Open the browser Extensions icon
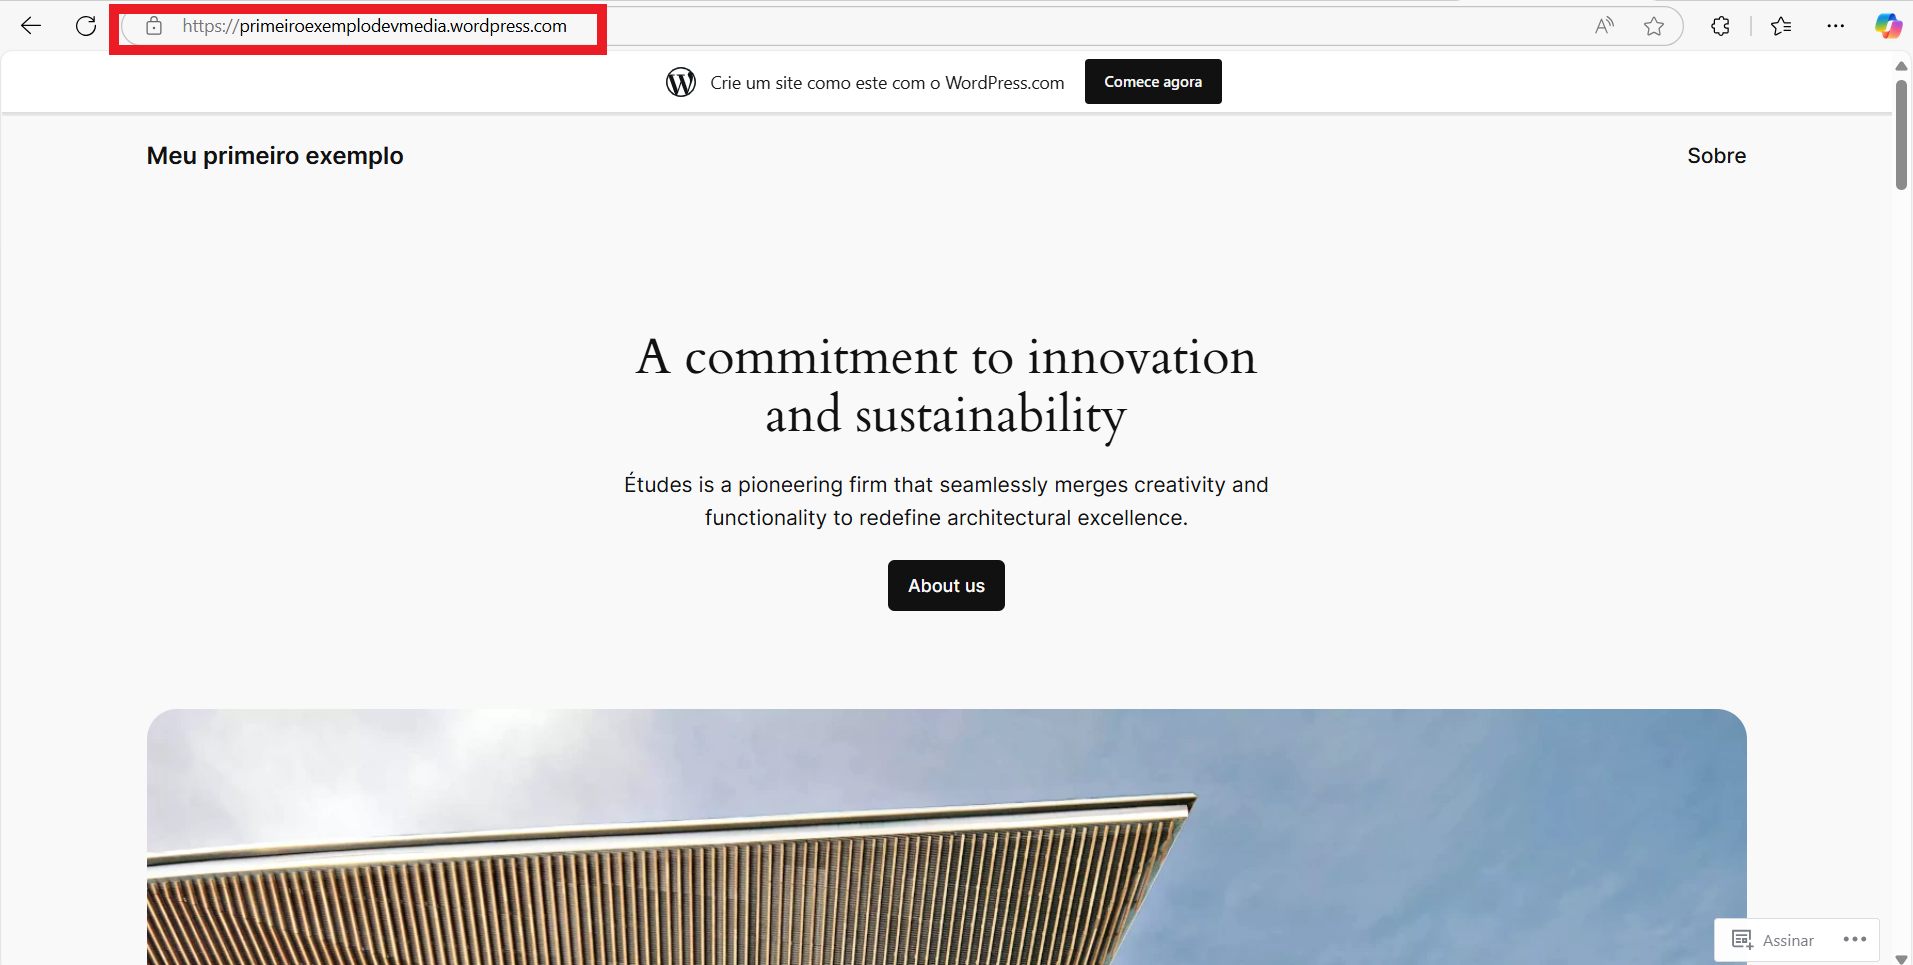Viewport: 1913px width, 965px height. 1720,26
